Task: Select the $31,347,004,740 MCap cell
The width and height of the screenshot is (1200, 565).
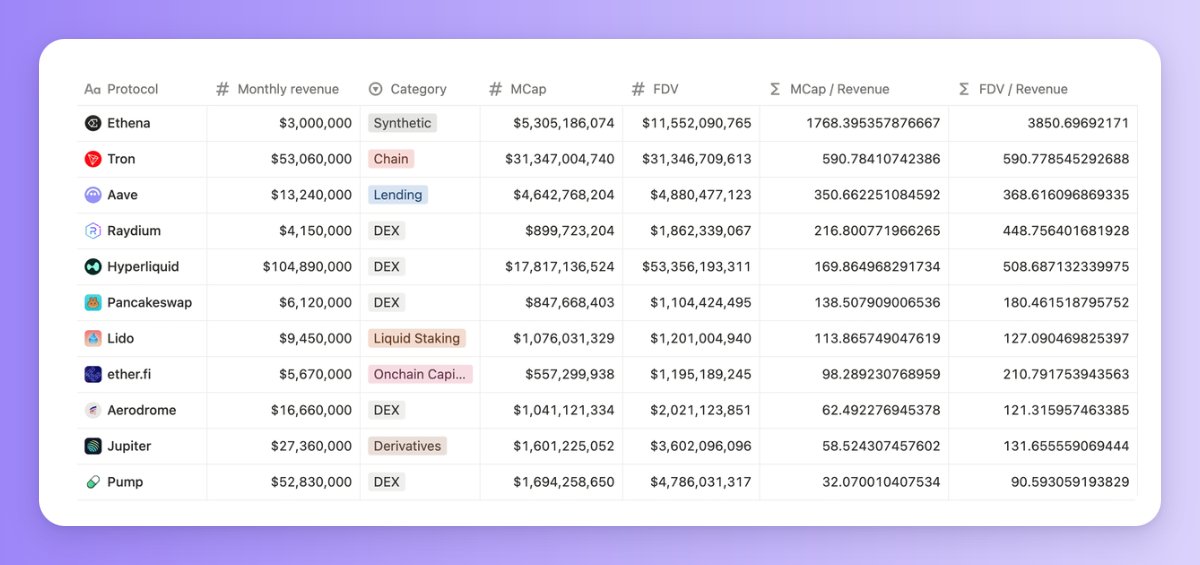Action: 551,159
